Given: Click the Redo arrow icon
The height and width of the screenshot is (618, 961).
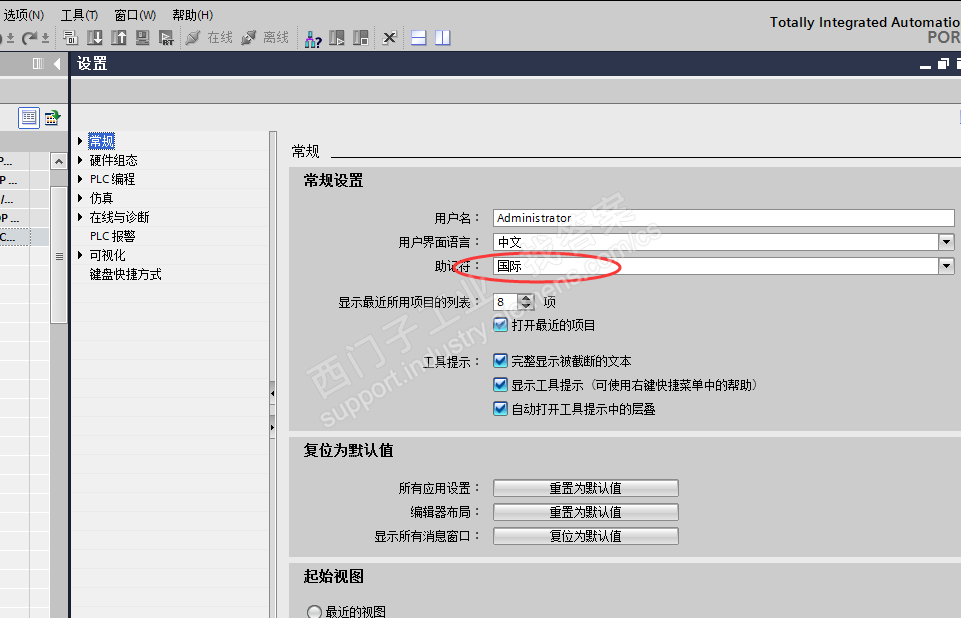Looking at the screenshot, I should [x=29, y=38].
